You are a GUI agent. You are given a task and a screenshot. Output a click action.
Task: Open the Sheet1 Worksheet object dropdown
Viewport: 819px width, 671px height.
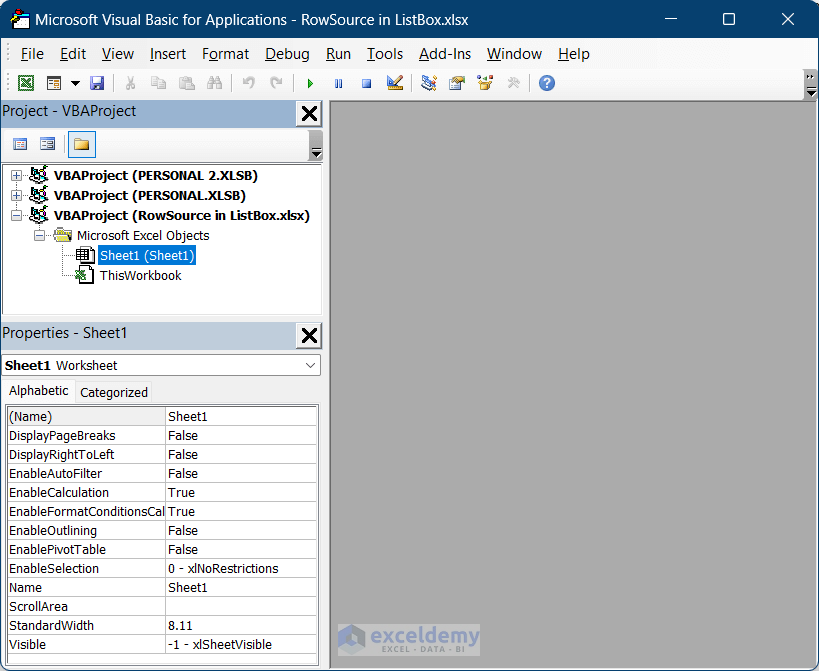pos(310,366)
